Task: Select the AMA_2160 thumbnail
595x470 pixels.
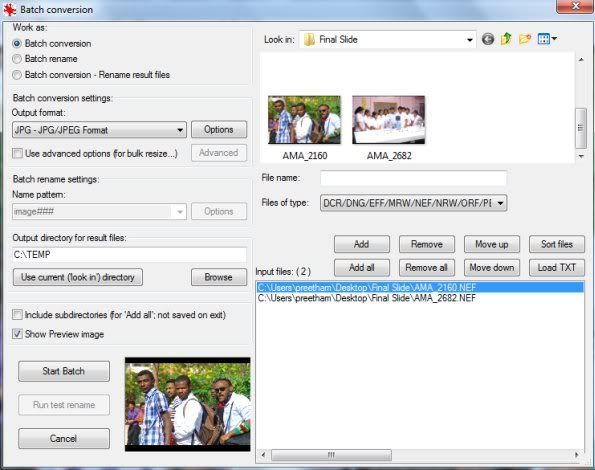Action: [304, 120]
